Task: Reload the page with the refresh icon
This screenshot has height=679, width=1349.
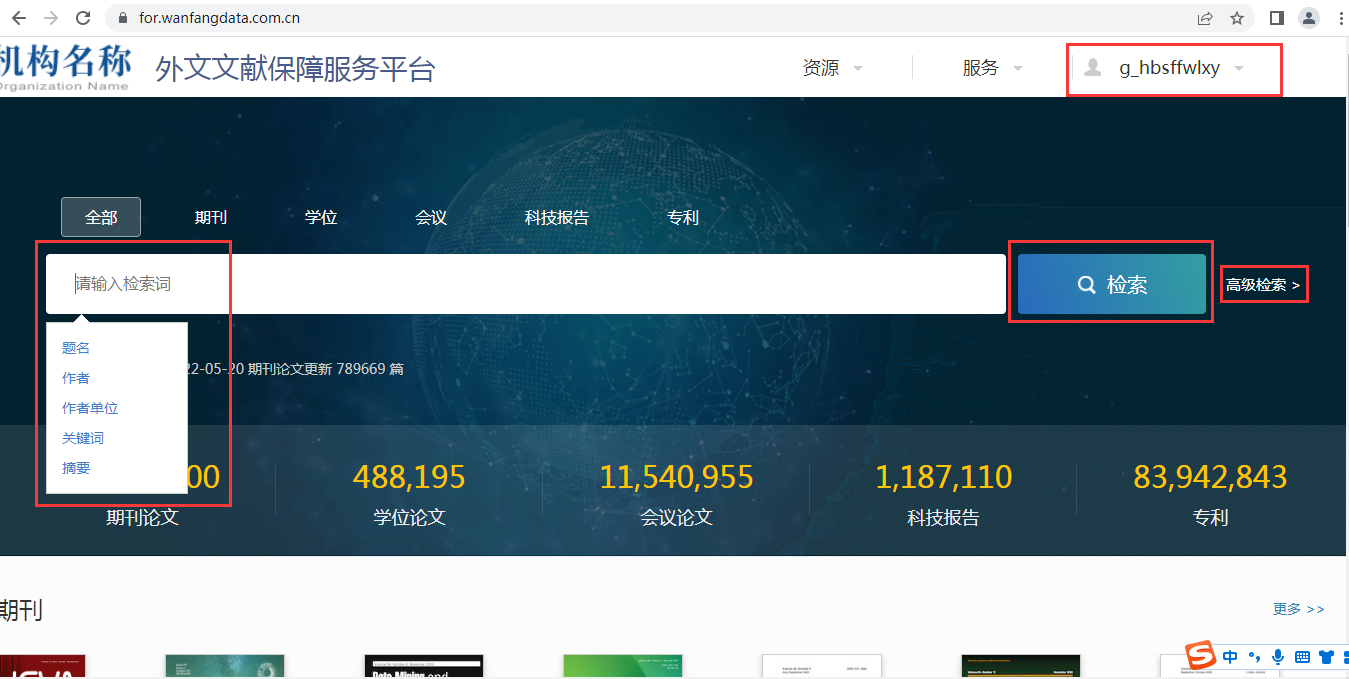Action: [x=83, y=18]
